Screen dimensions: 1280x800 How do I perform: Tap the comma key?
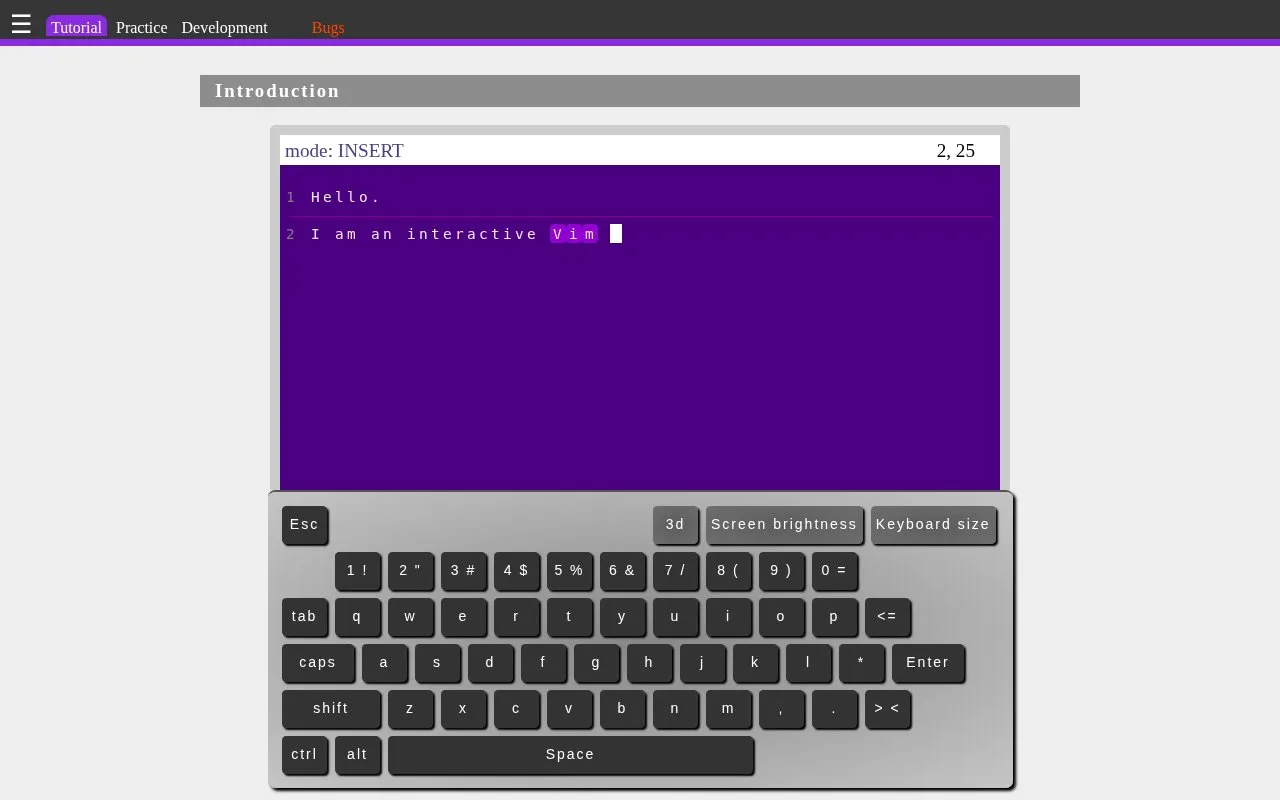[x=781, y=709]
